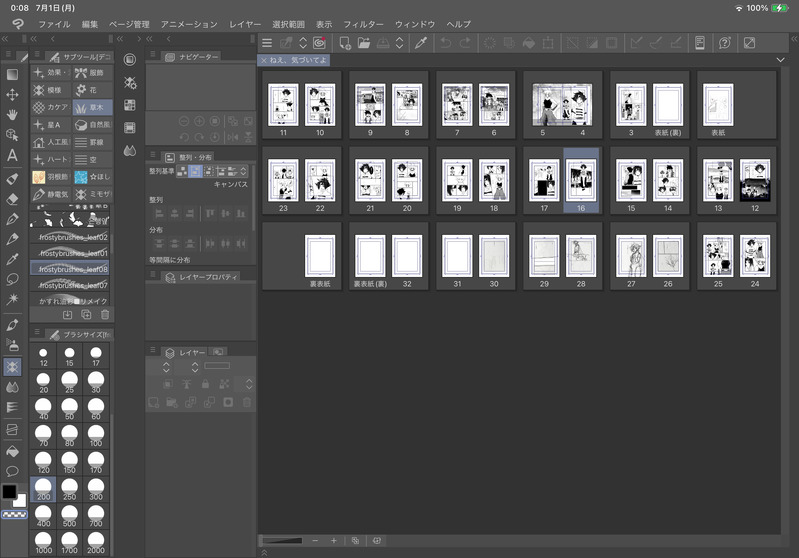Select the 服飾 sub tool group
This screenshot has width=799, height=558.
pyautogui.click(x=92, y=73)
